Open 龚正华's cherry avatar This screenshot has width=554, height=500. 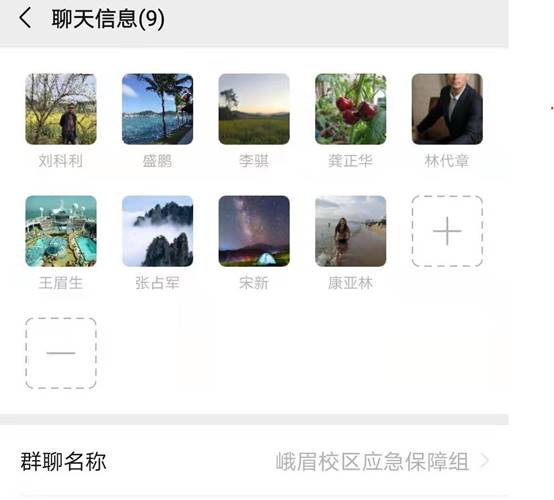[350, 109]
